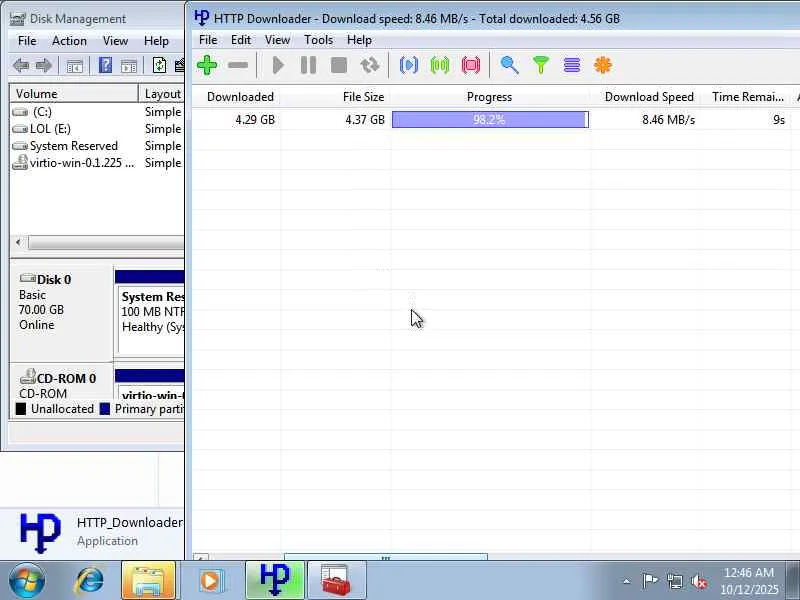Screen dimensions: 800x600
Task: Switch to HTTP Downloader taskbar button
Action: tap(275, 581)
